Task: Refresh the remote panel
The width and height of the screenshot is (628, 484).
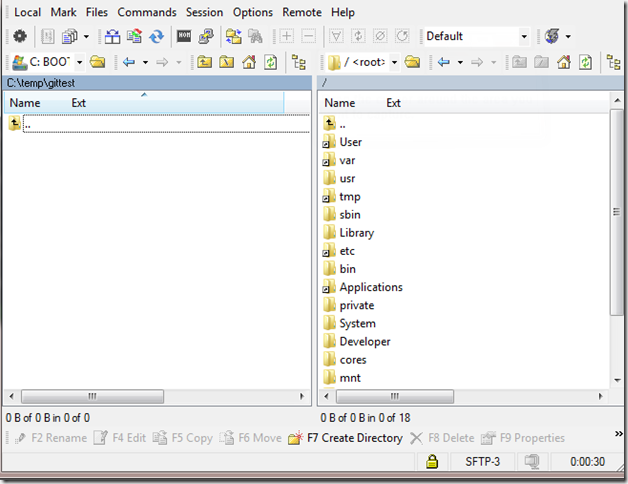Action: tap(586, 62)
